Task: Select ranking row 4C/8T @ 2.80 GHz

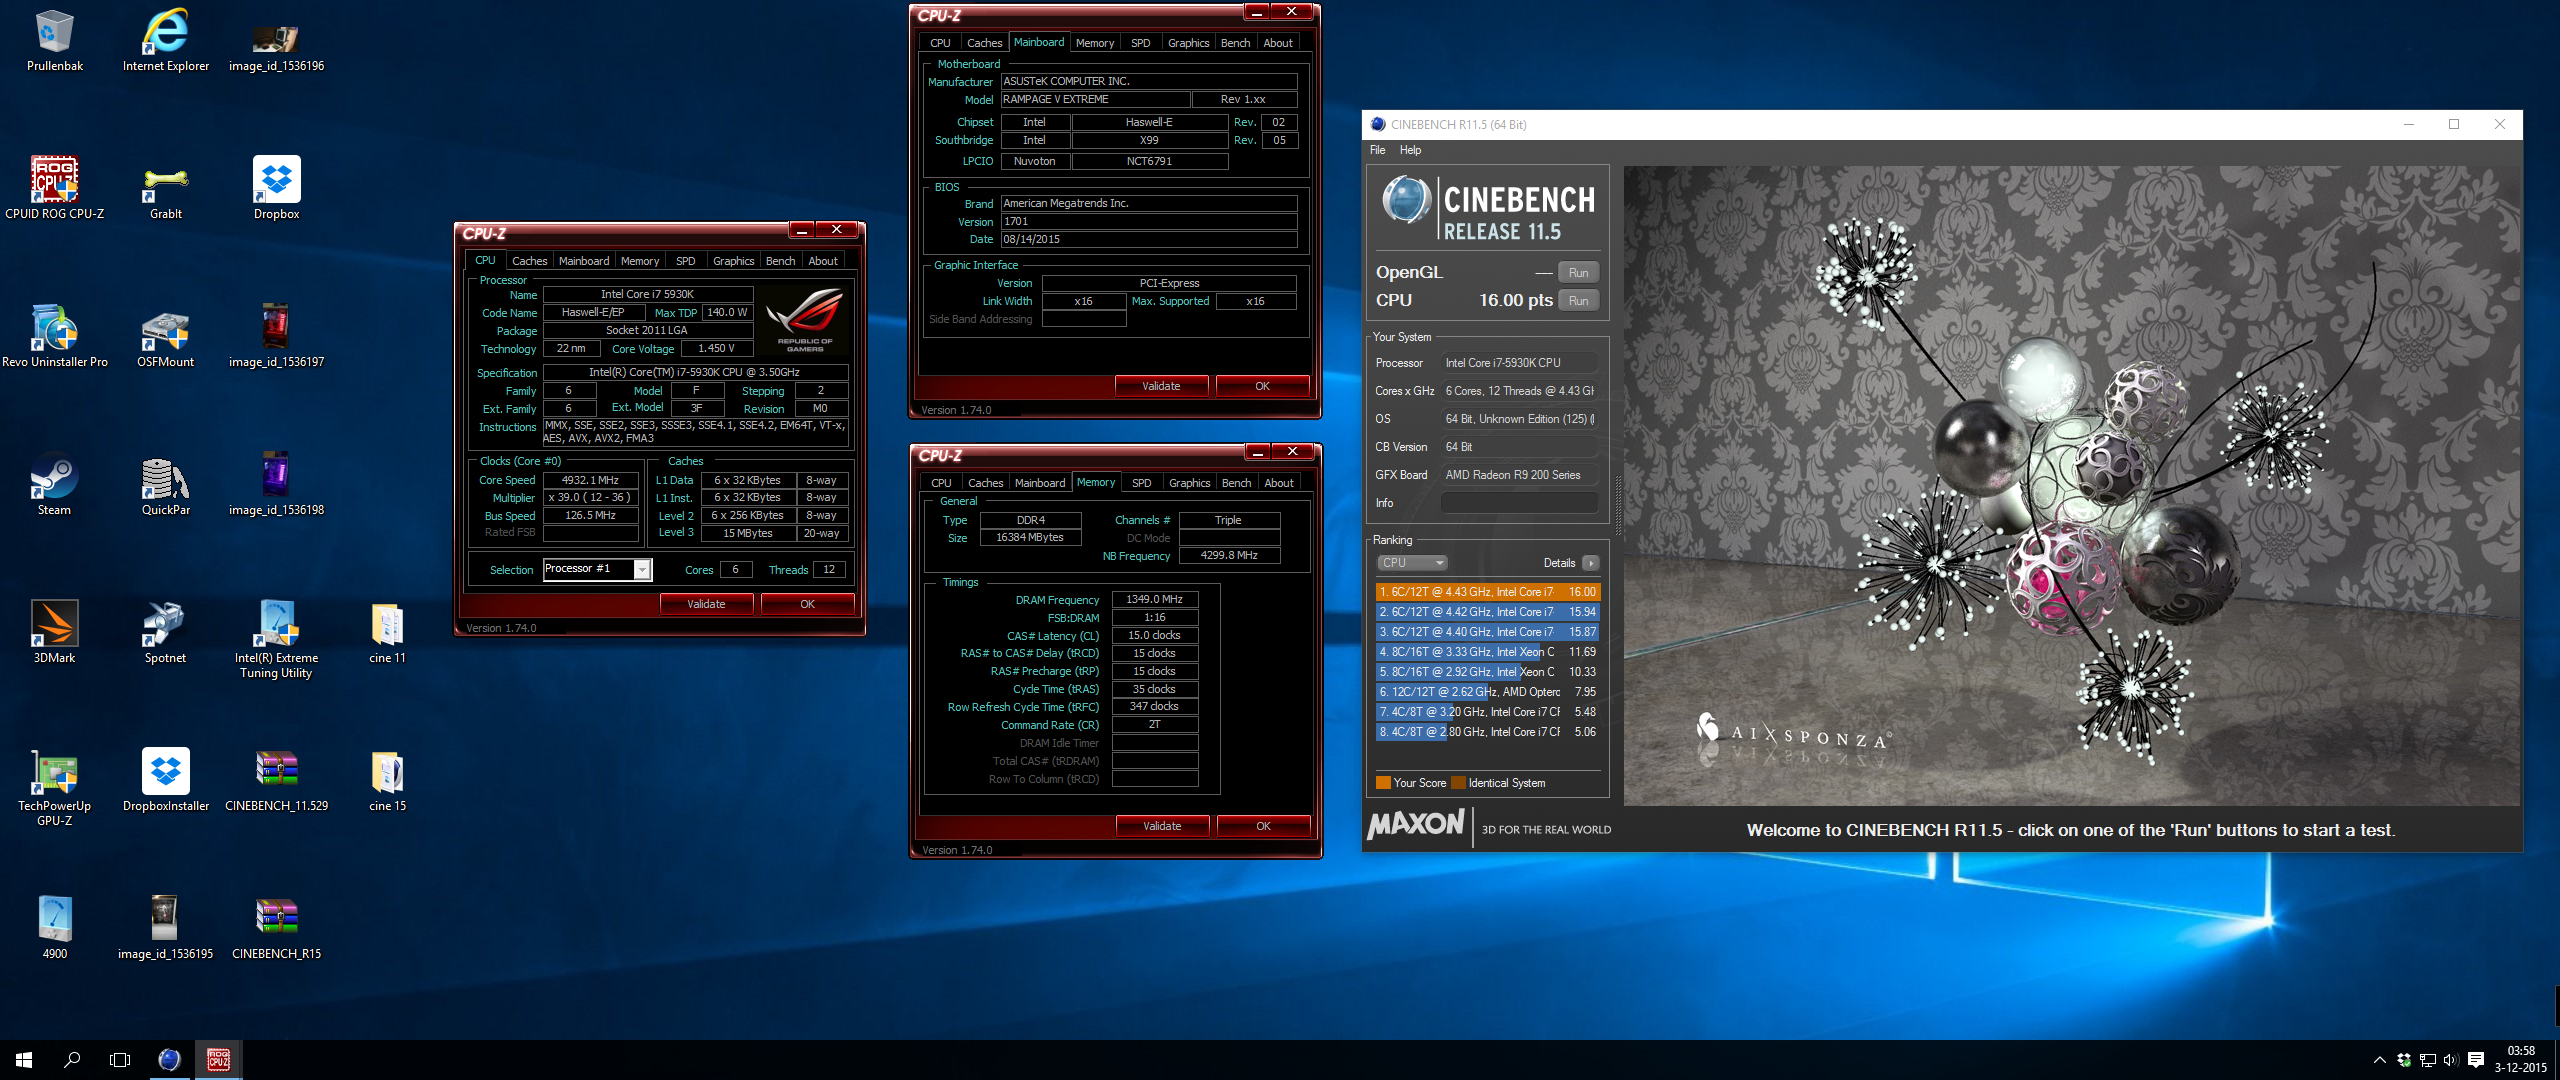Action: tap(1488, 732)
